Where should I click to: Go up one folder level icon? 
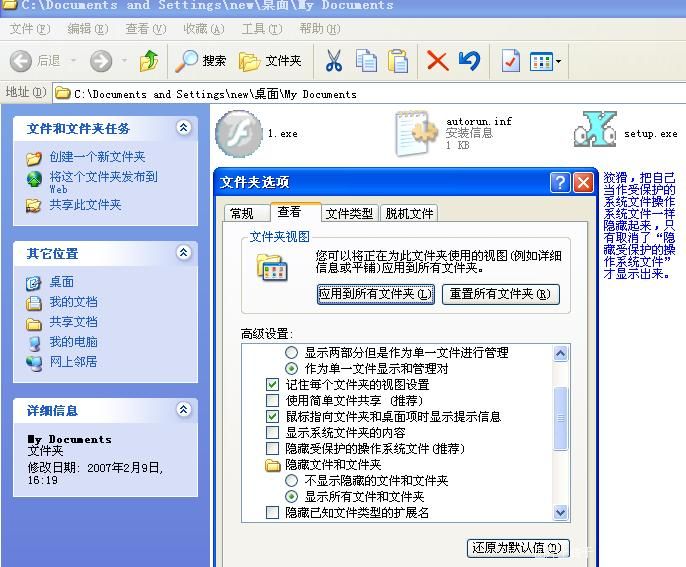pos(149,61)
